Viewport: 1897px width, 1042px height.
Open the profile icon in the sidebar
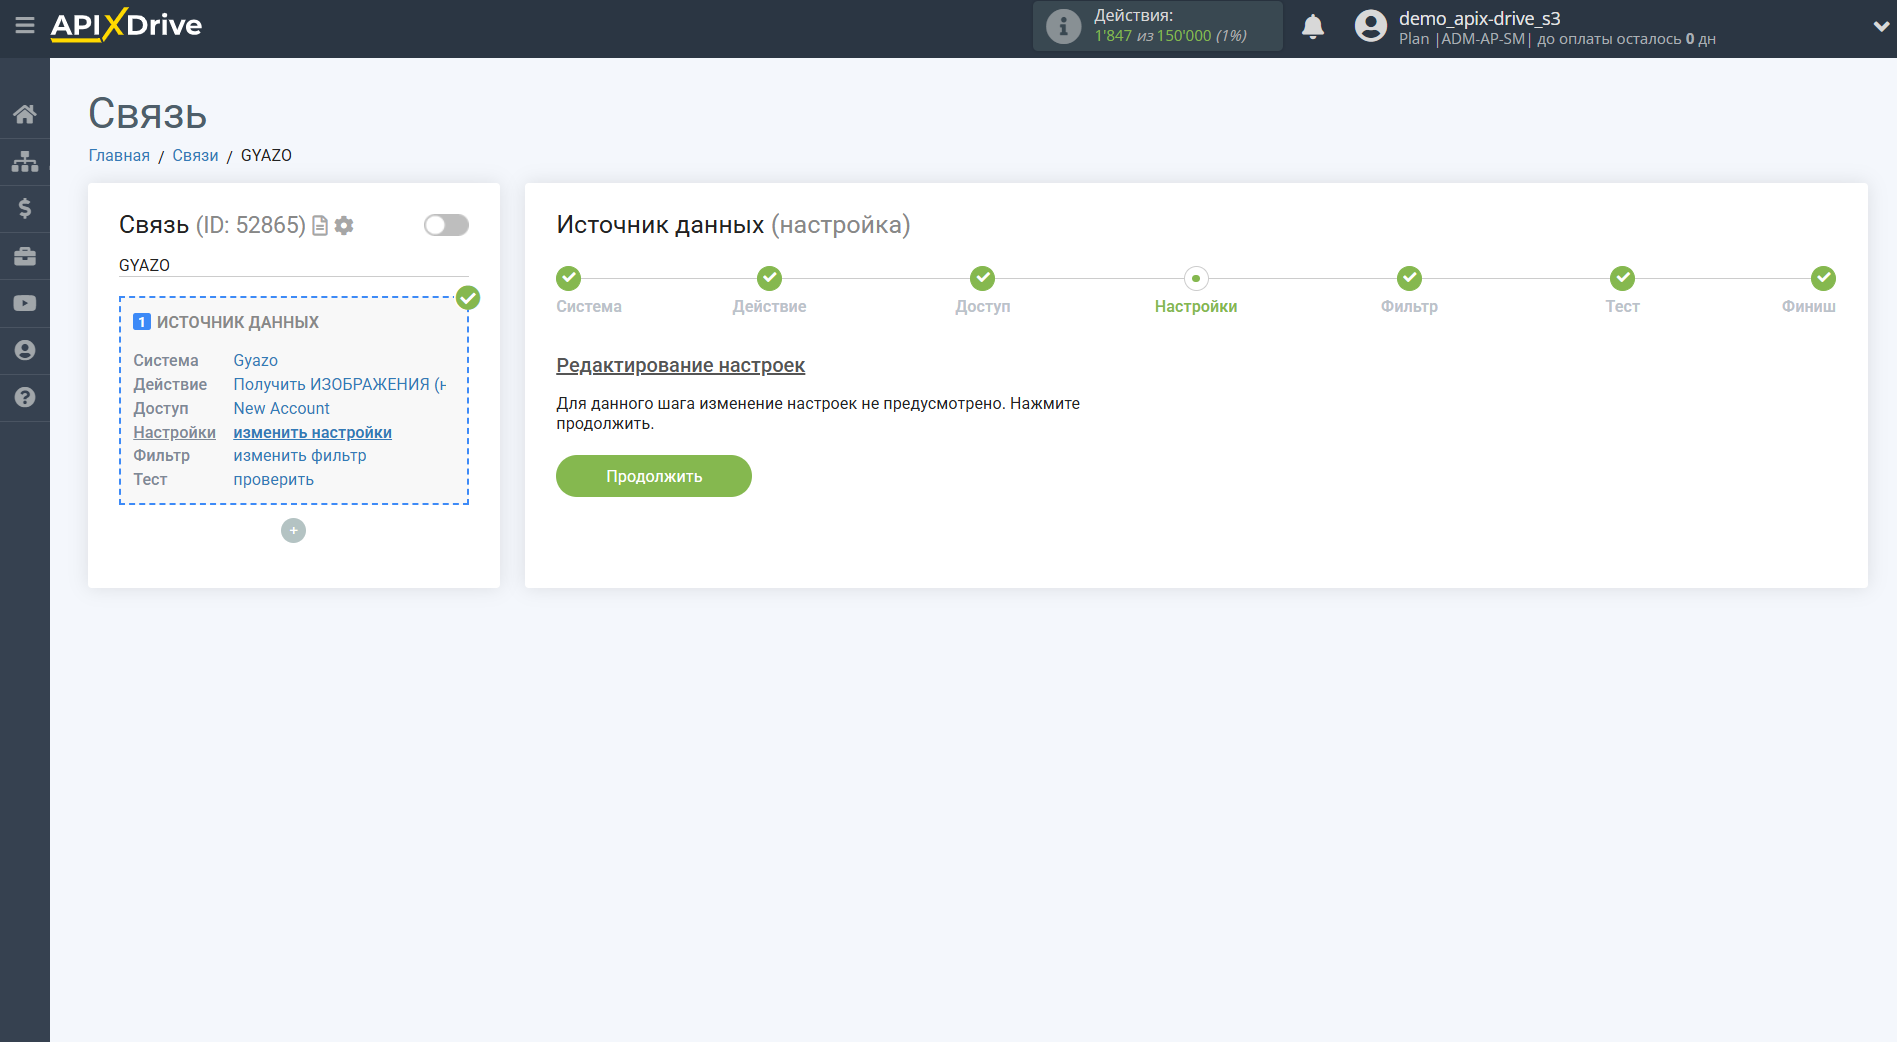coord(25,350)
